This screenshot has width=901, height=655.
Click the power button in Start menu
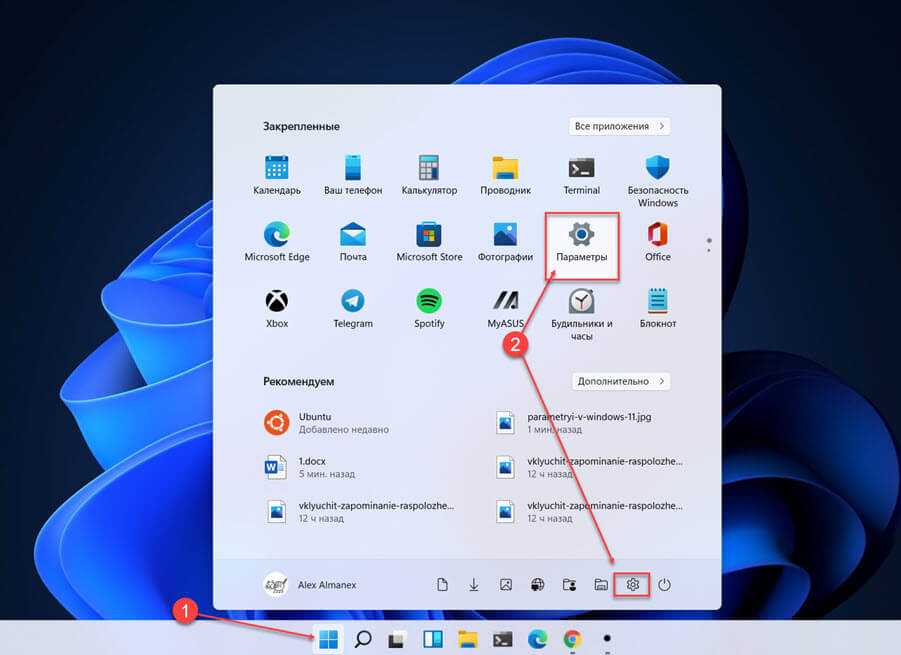click(663, 585)
